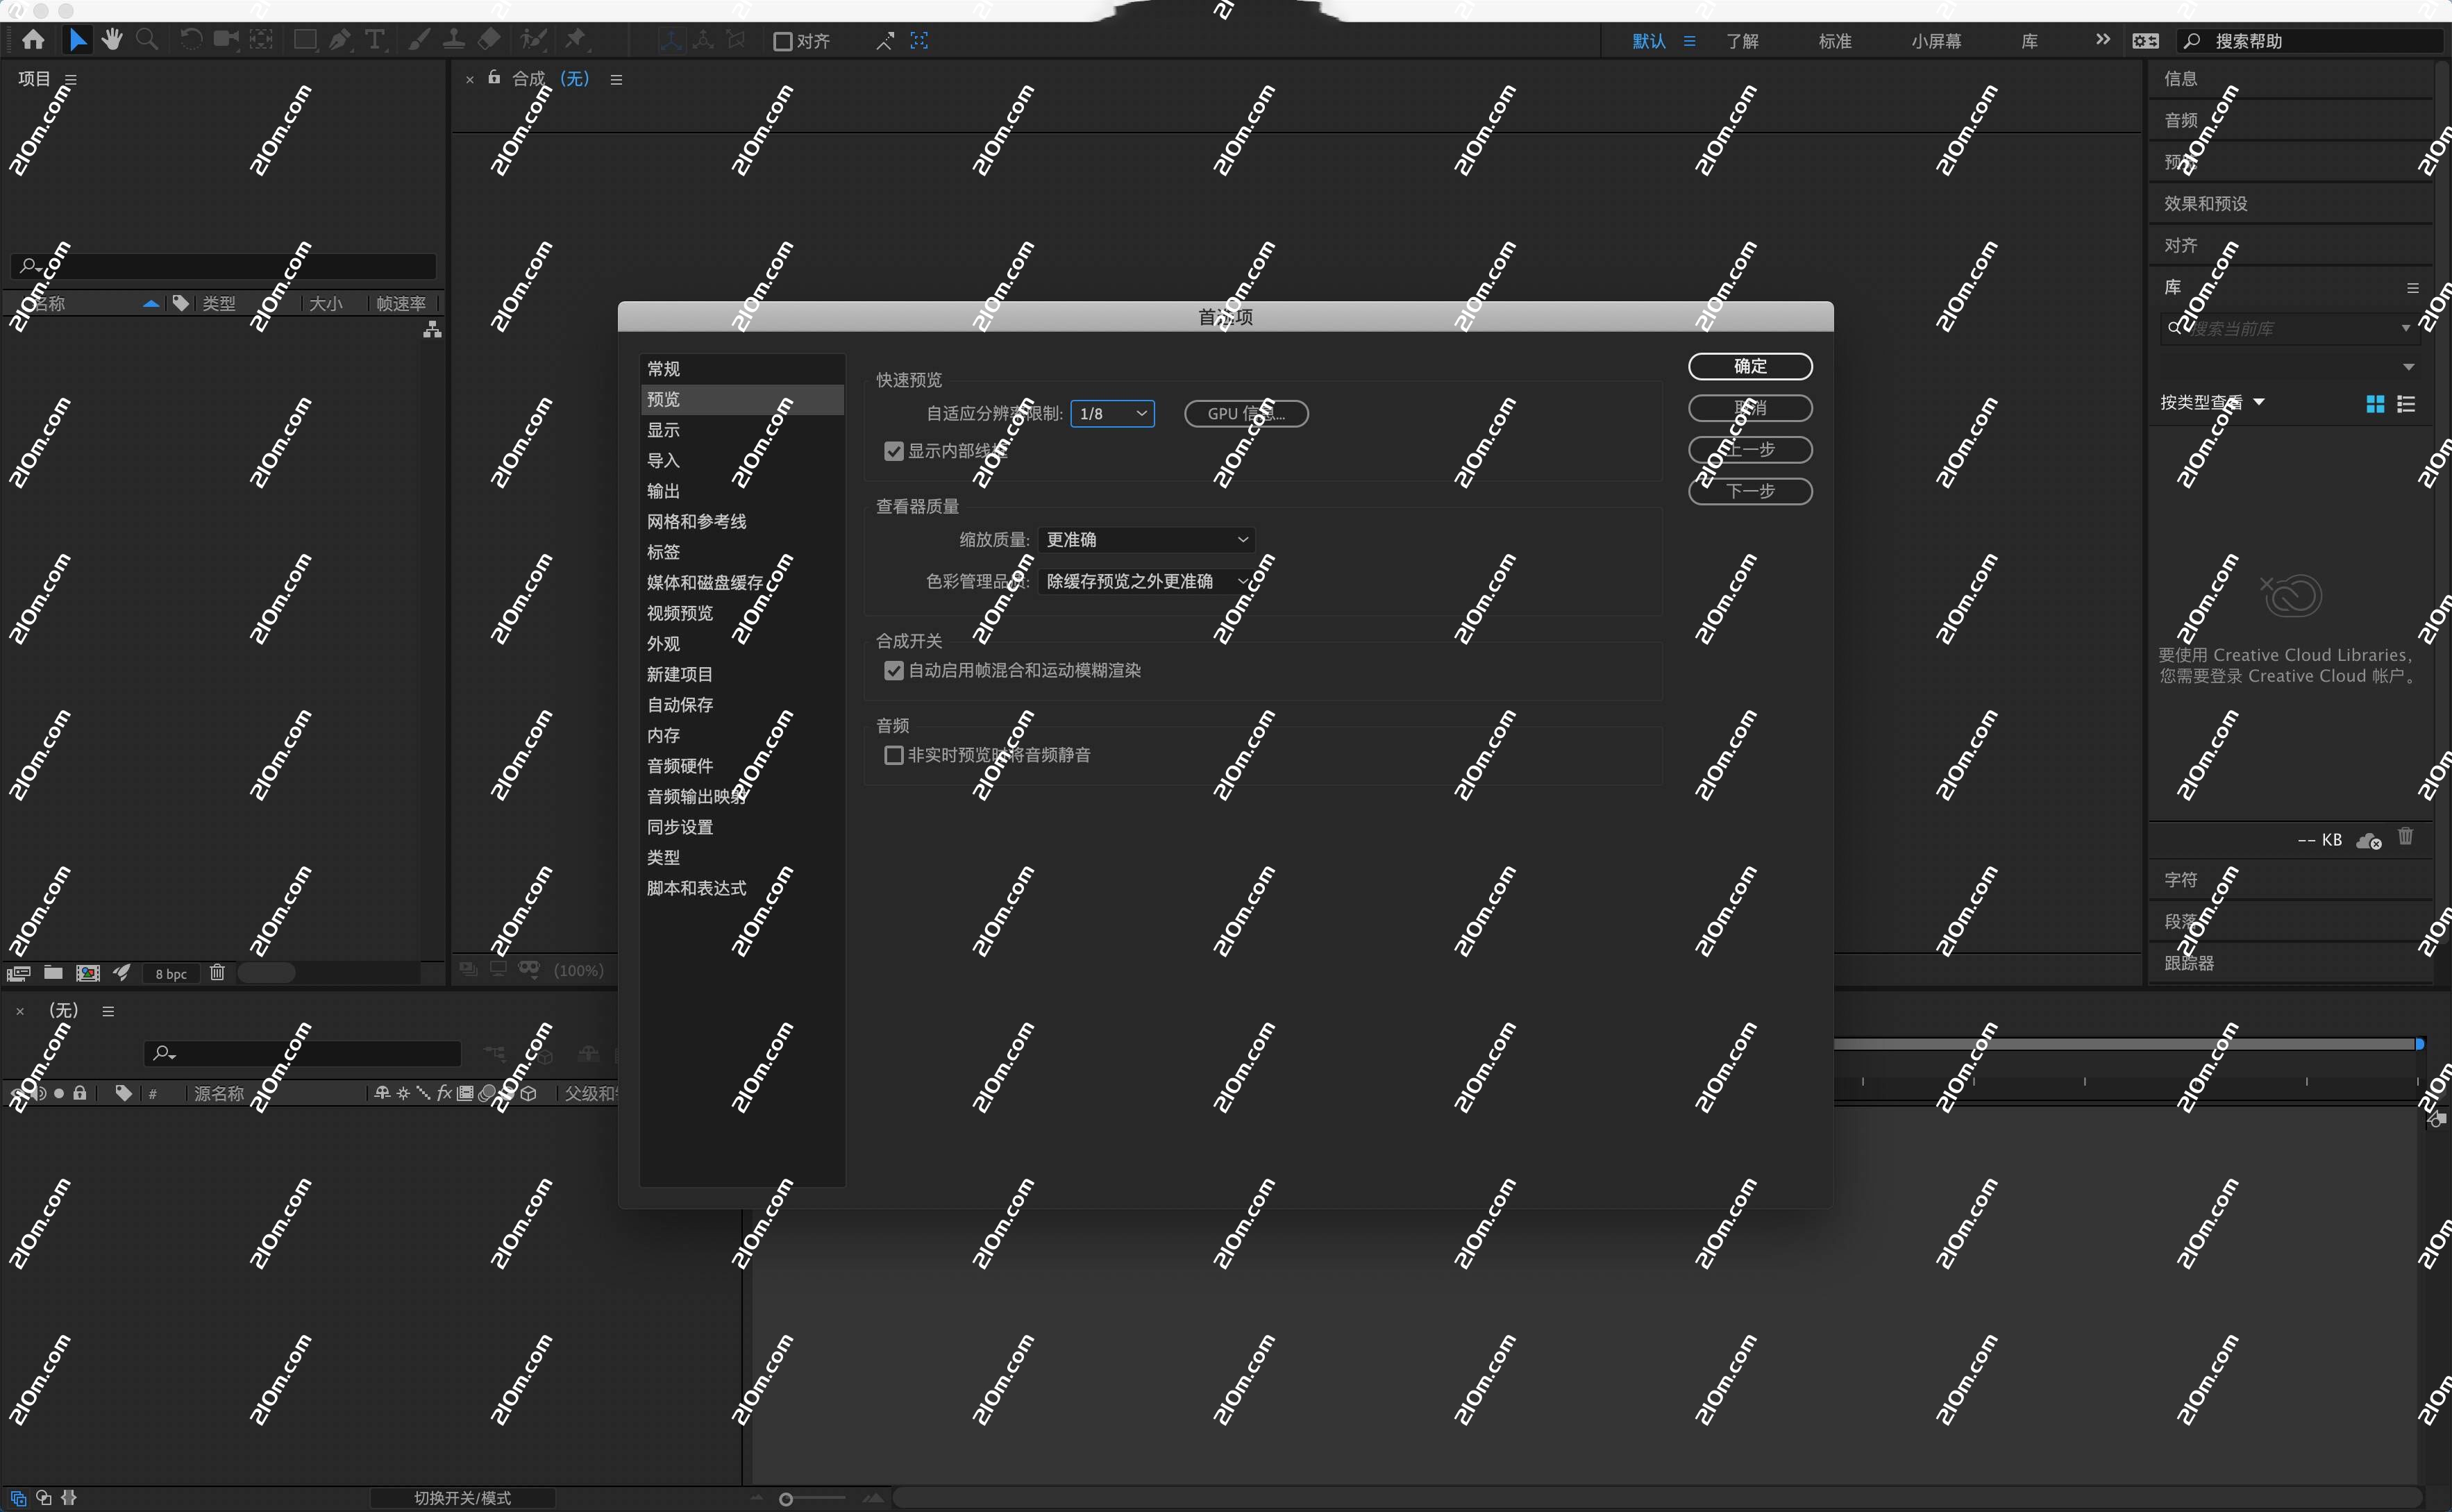Select 显示 in the preferences list
The image size is (2452, 1512).
[x=742, y=430]
